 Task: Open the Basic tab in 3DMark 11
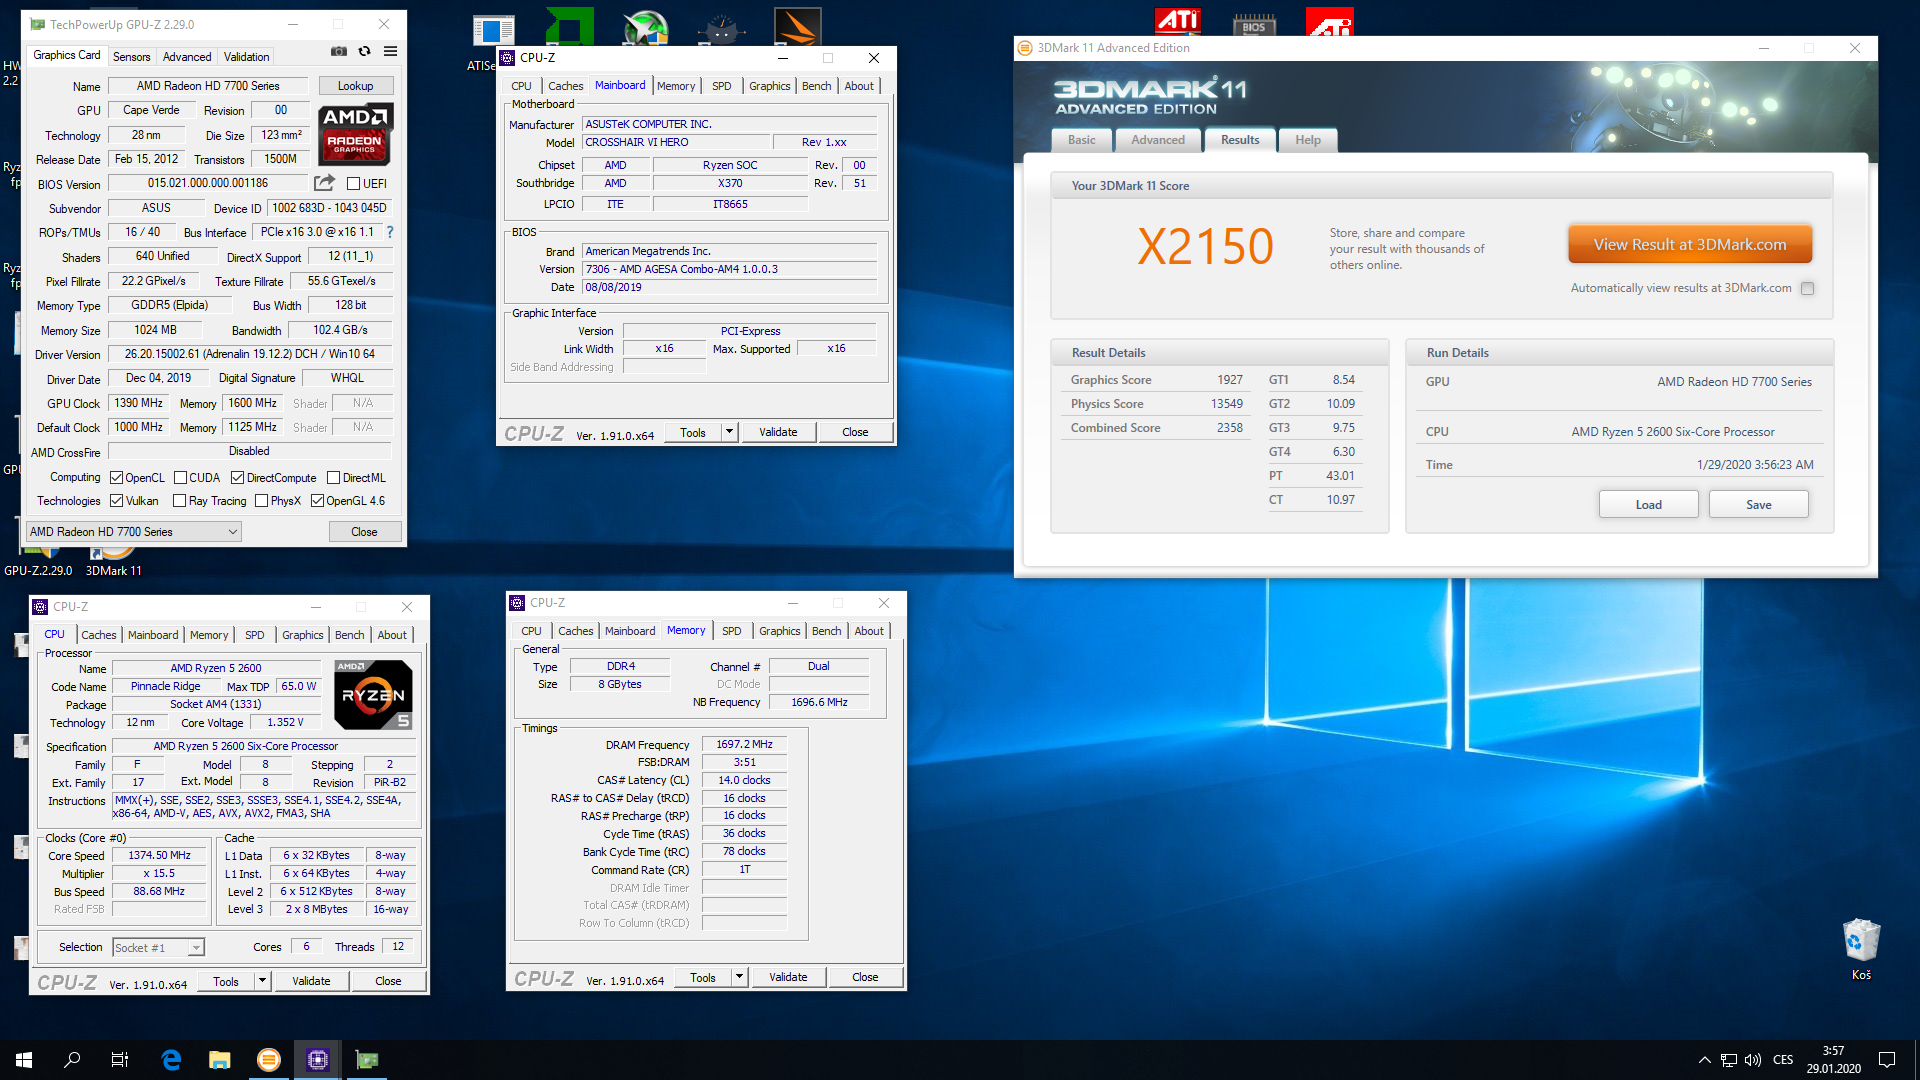(1081, 140)
